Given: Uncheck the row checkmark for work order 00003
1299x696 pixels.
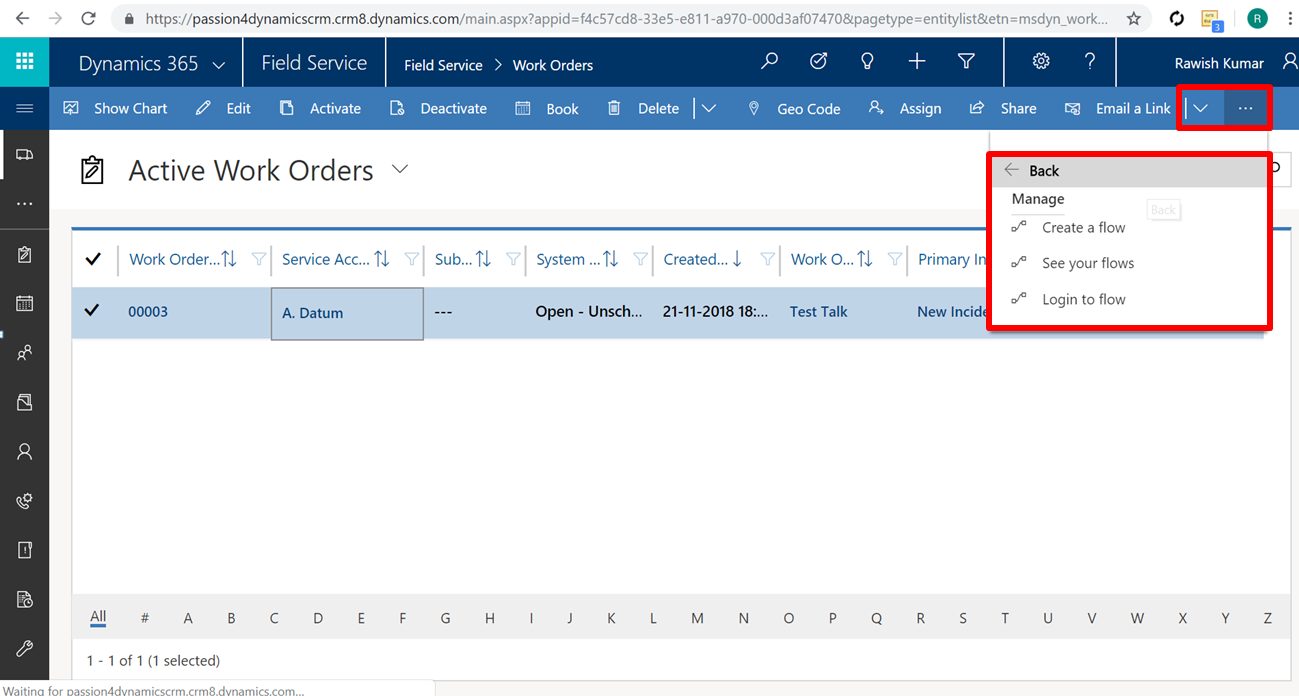Looking at the screenshot, I should (x=92, y=311).
